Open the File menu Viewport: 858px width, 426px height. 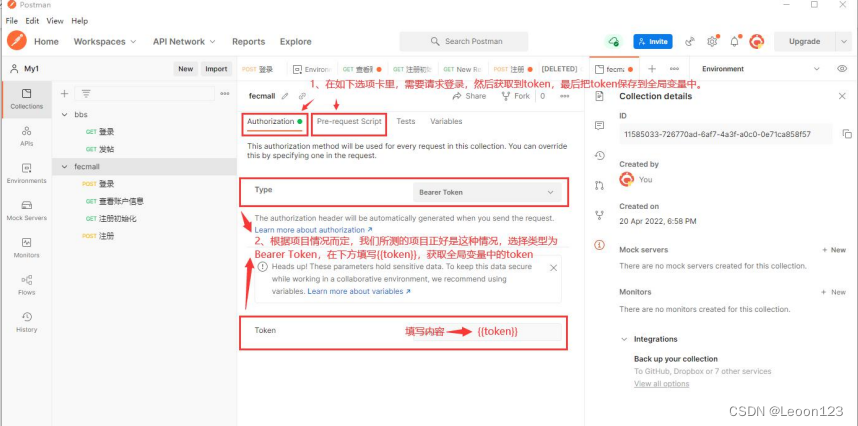tap(11, 21)
